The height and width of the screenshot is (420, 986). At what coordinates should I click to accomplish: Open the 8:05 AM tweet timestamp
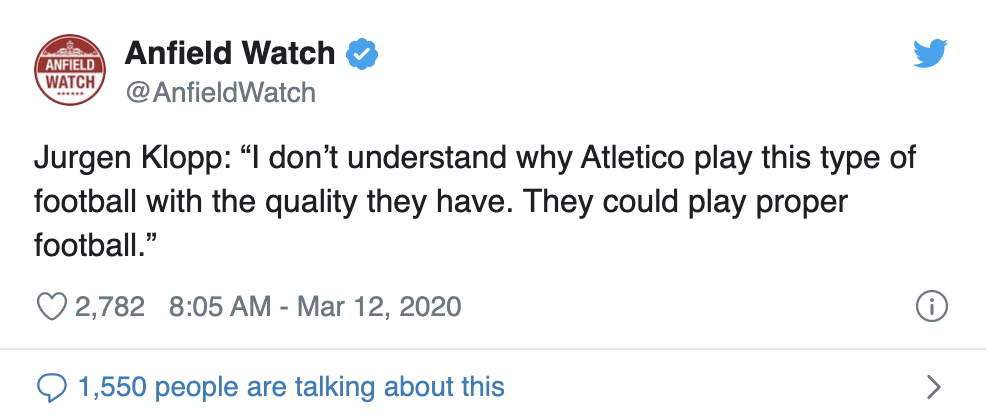tap(221, 306)
